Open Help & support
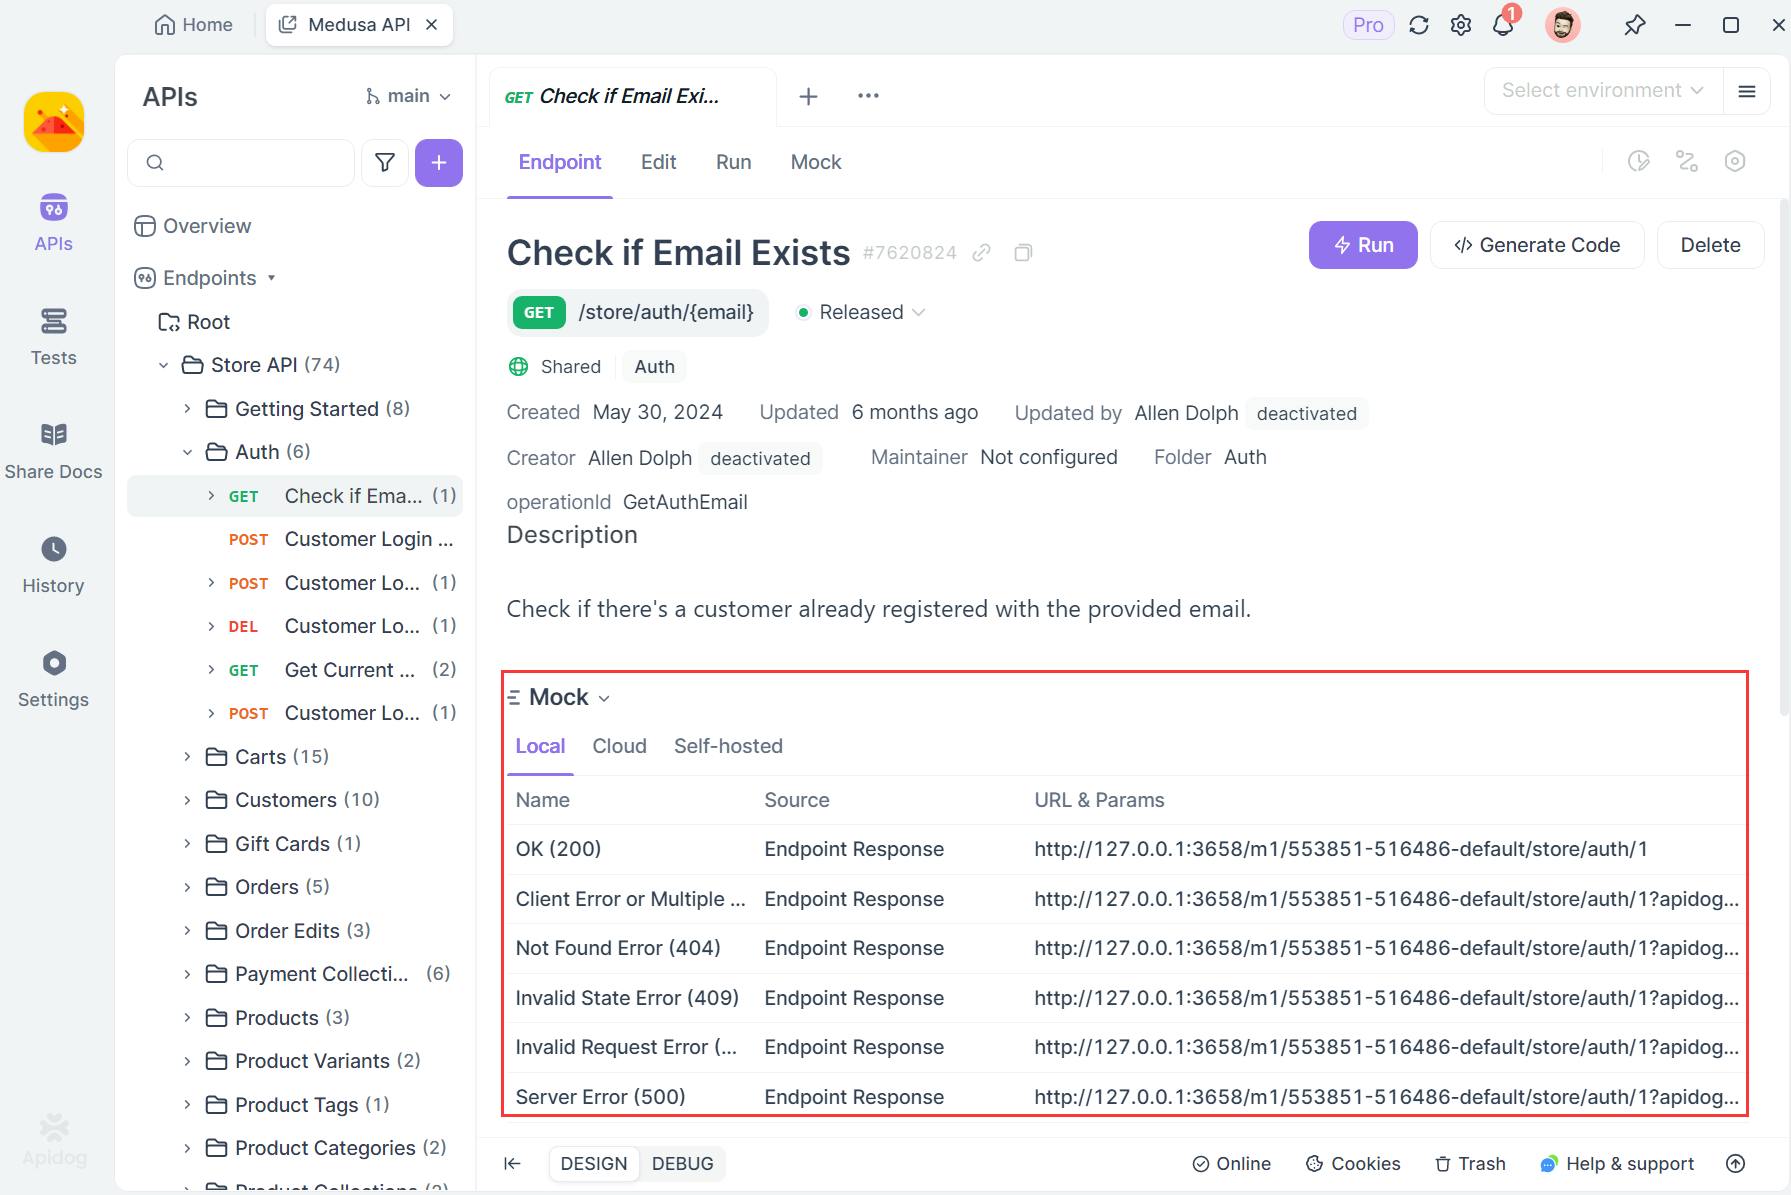Viewport: 1791px width, 1195px height. pyautogui.click(x=1617, y=1164)
